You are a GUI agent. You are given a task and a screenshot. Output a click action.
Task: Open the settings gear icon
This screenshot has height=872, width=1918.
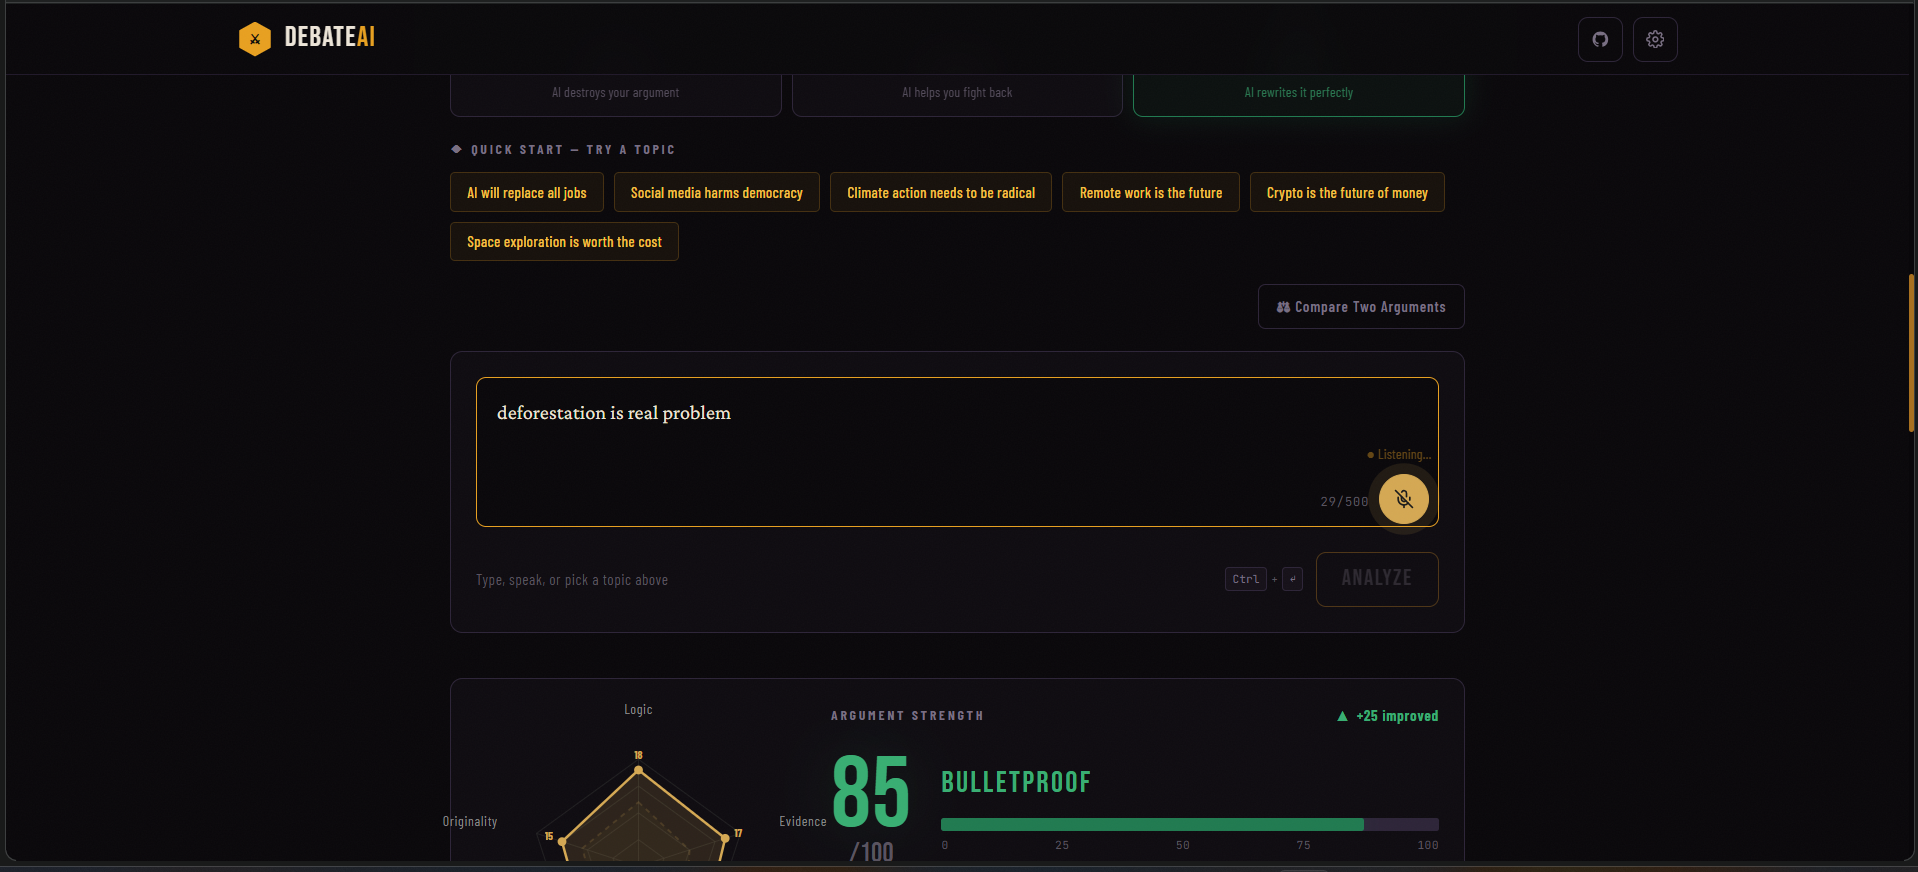(1655, 40)
